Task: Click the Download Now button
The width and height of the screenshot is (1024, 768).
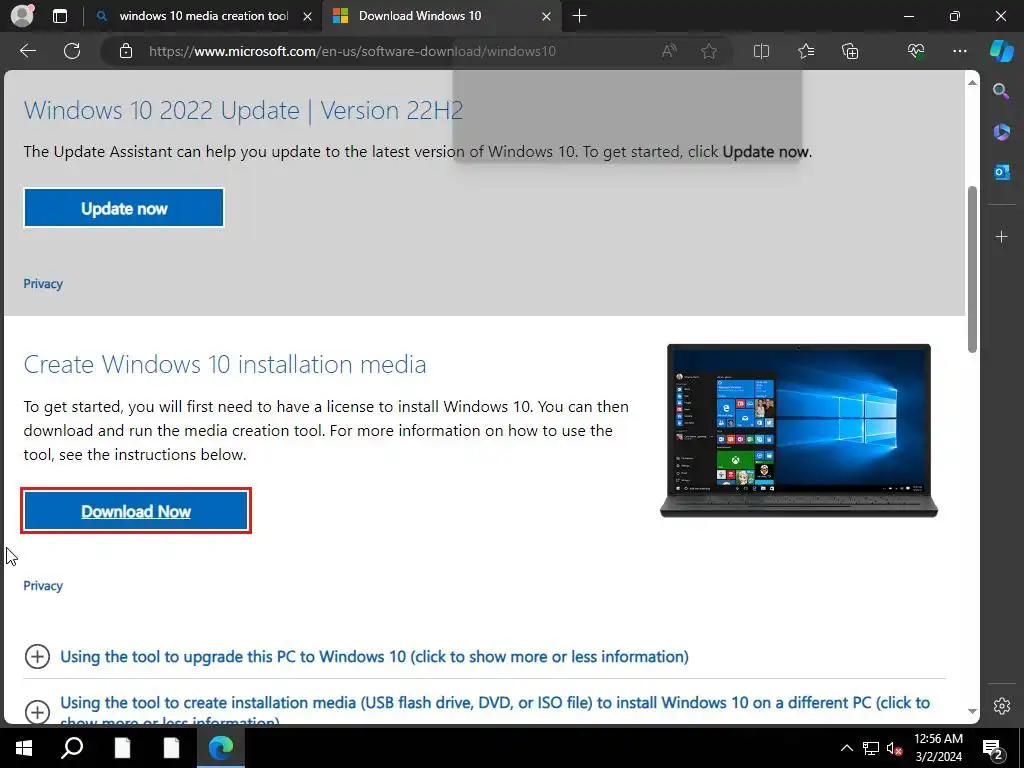Action: 136,511
